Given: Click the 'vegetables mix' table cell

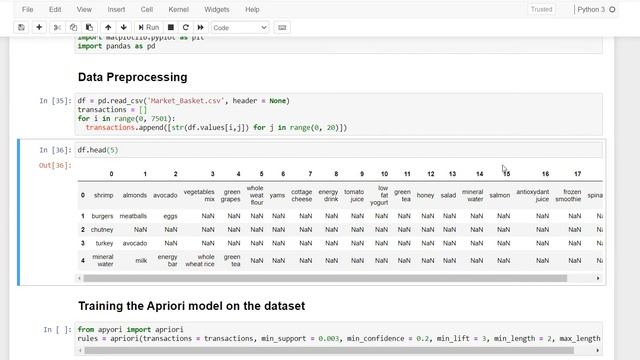Looking at the screenshot, I should pos(199,195).
